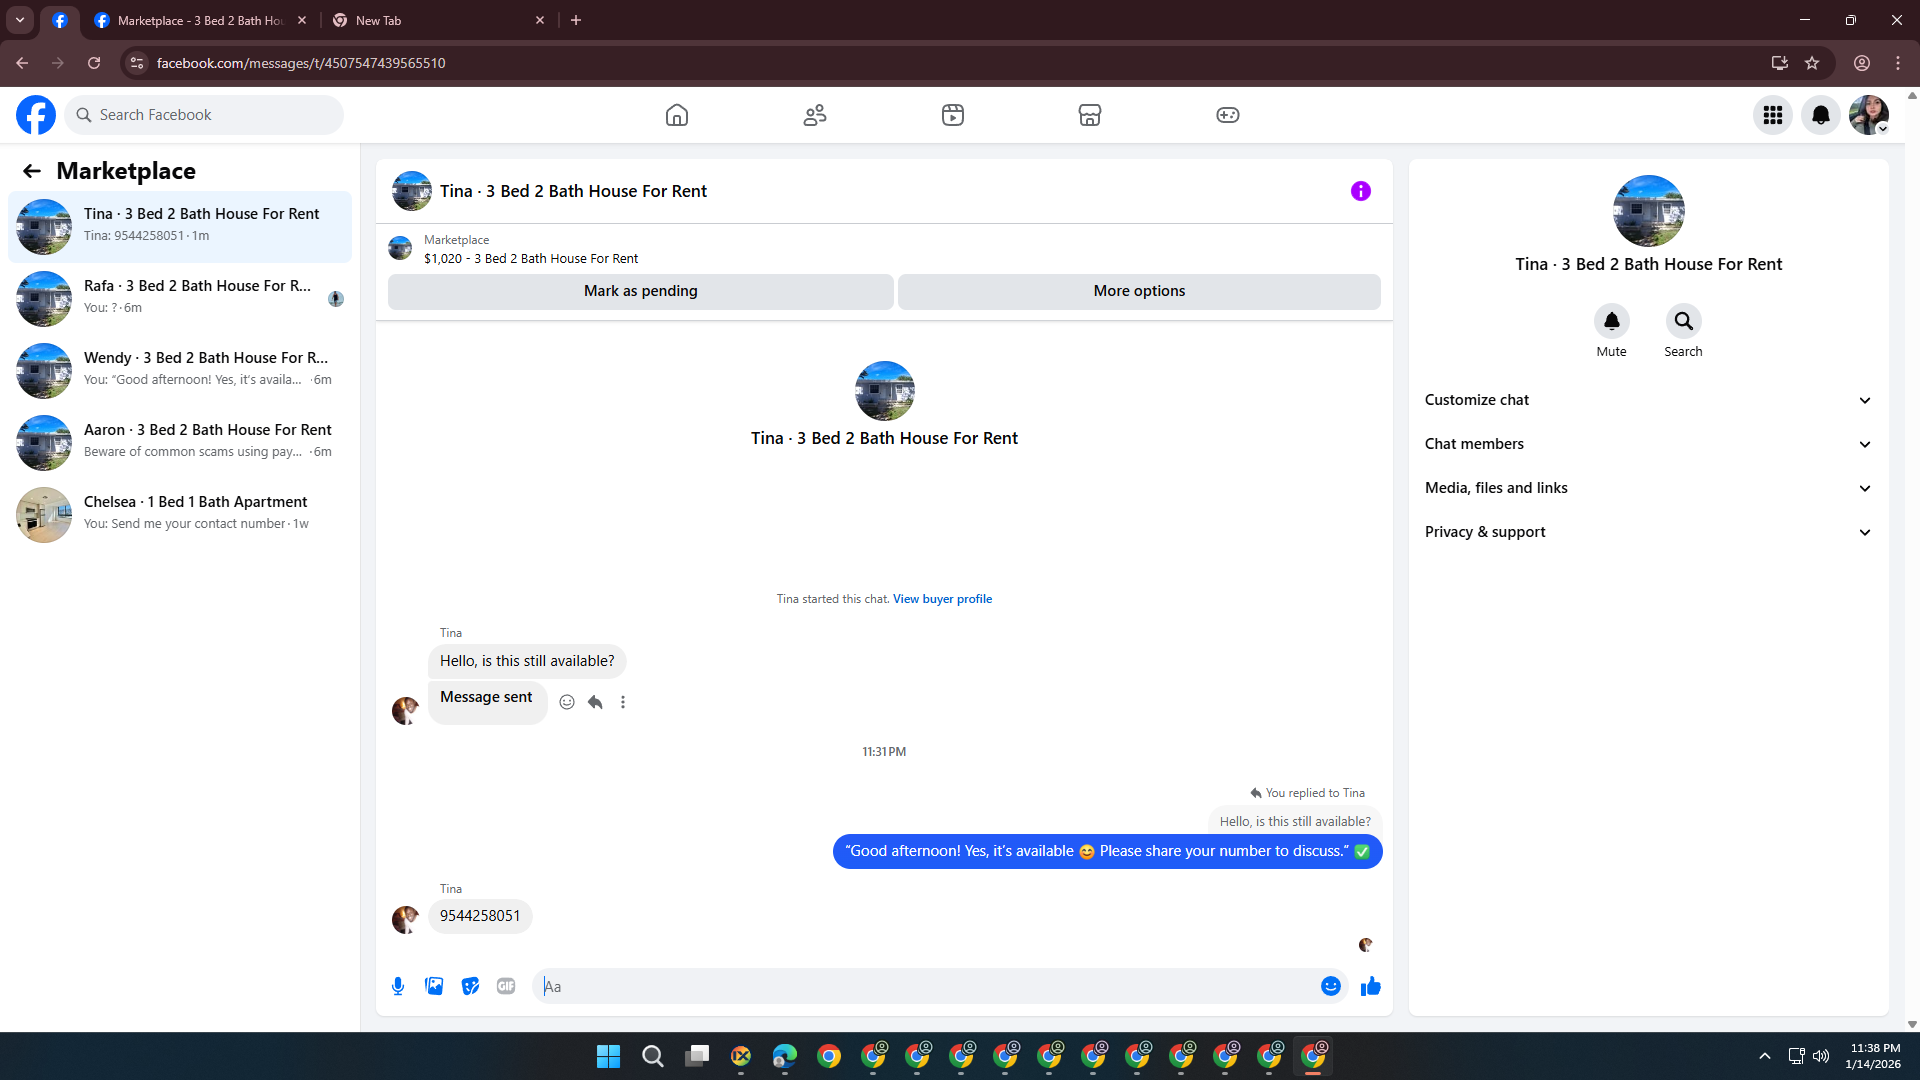Send a thumbs-up like
Viewport: 1920px width, 1080px height.
[1370, 986]
